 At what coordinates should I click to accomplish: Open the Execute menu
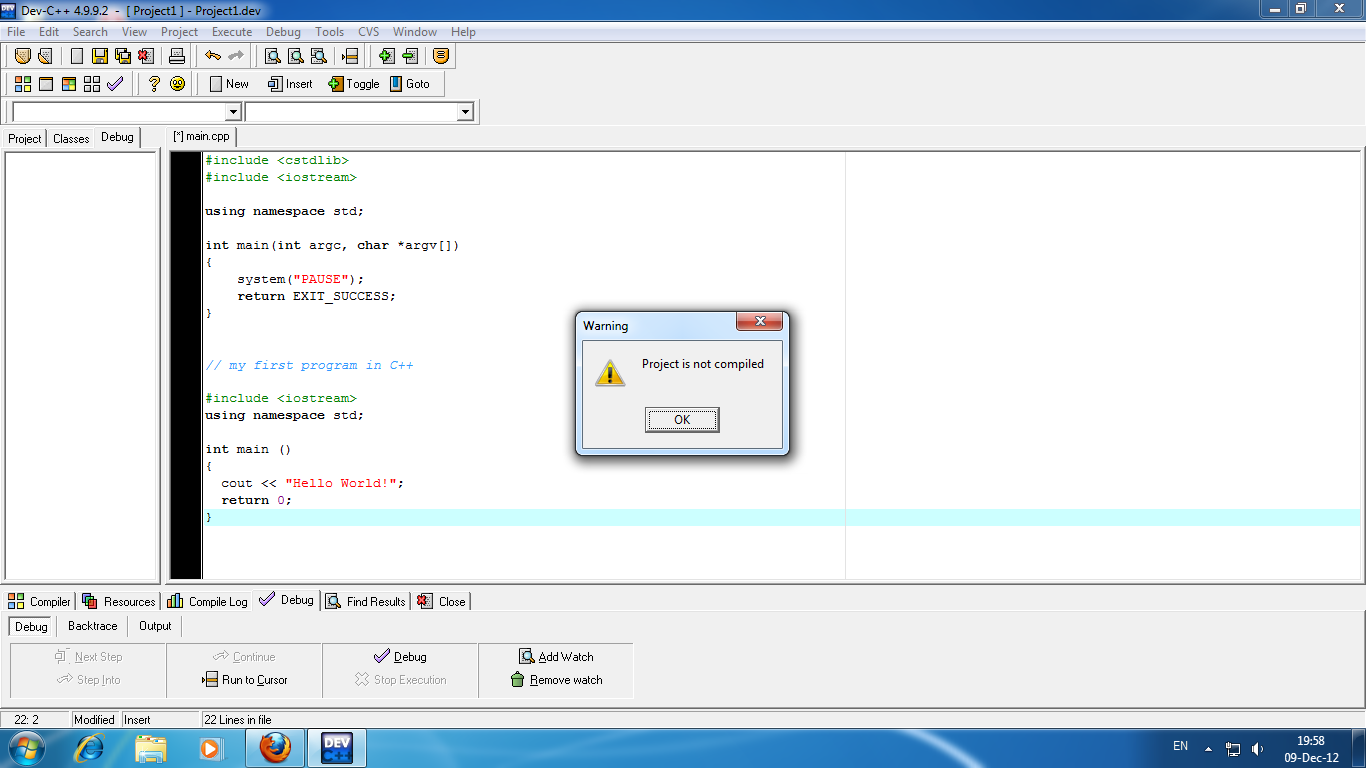pos(232,32)
